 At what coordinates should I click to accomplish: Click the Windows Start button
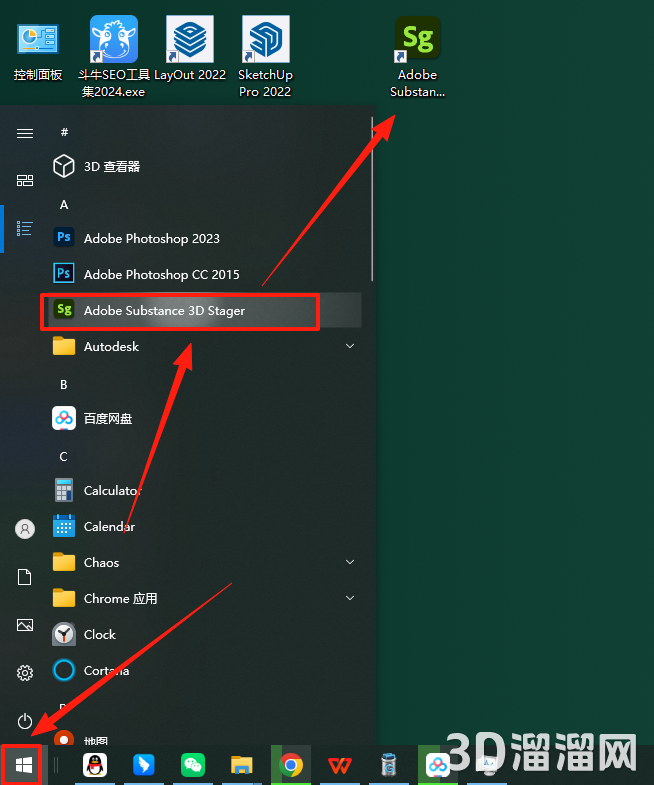[x=24, y=765]
